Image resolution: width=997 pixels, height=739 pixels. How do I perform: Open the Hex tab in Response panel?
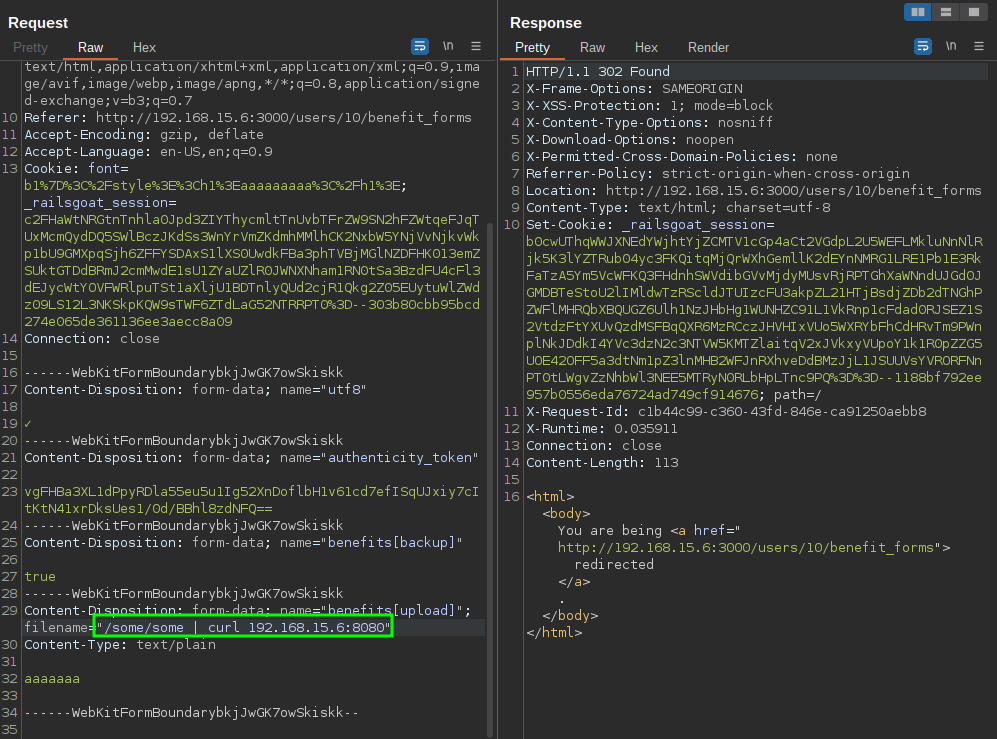tap(646, 47)
